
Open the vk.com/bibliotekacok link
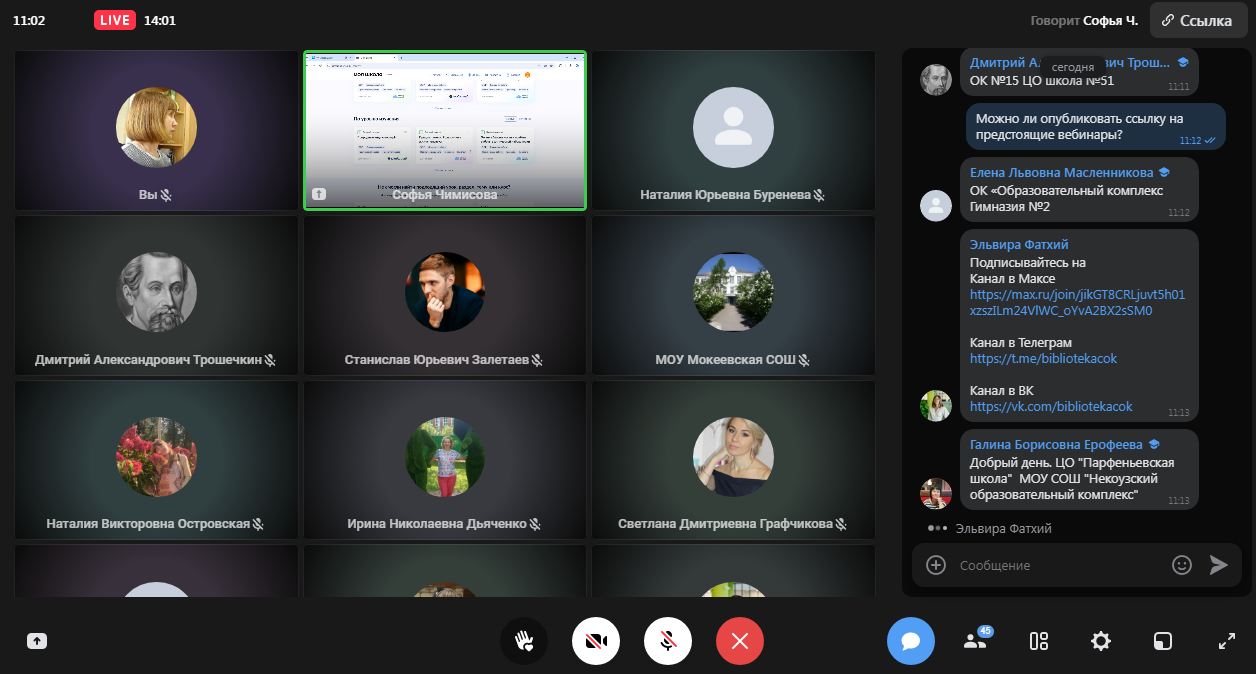(x=1051, y=406)
